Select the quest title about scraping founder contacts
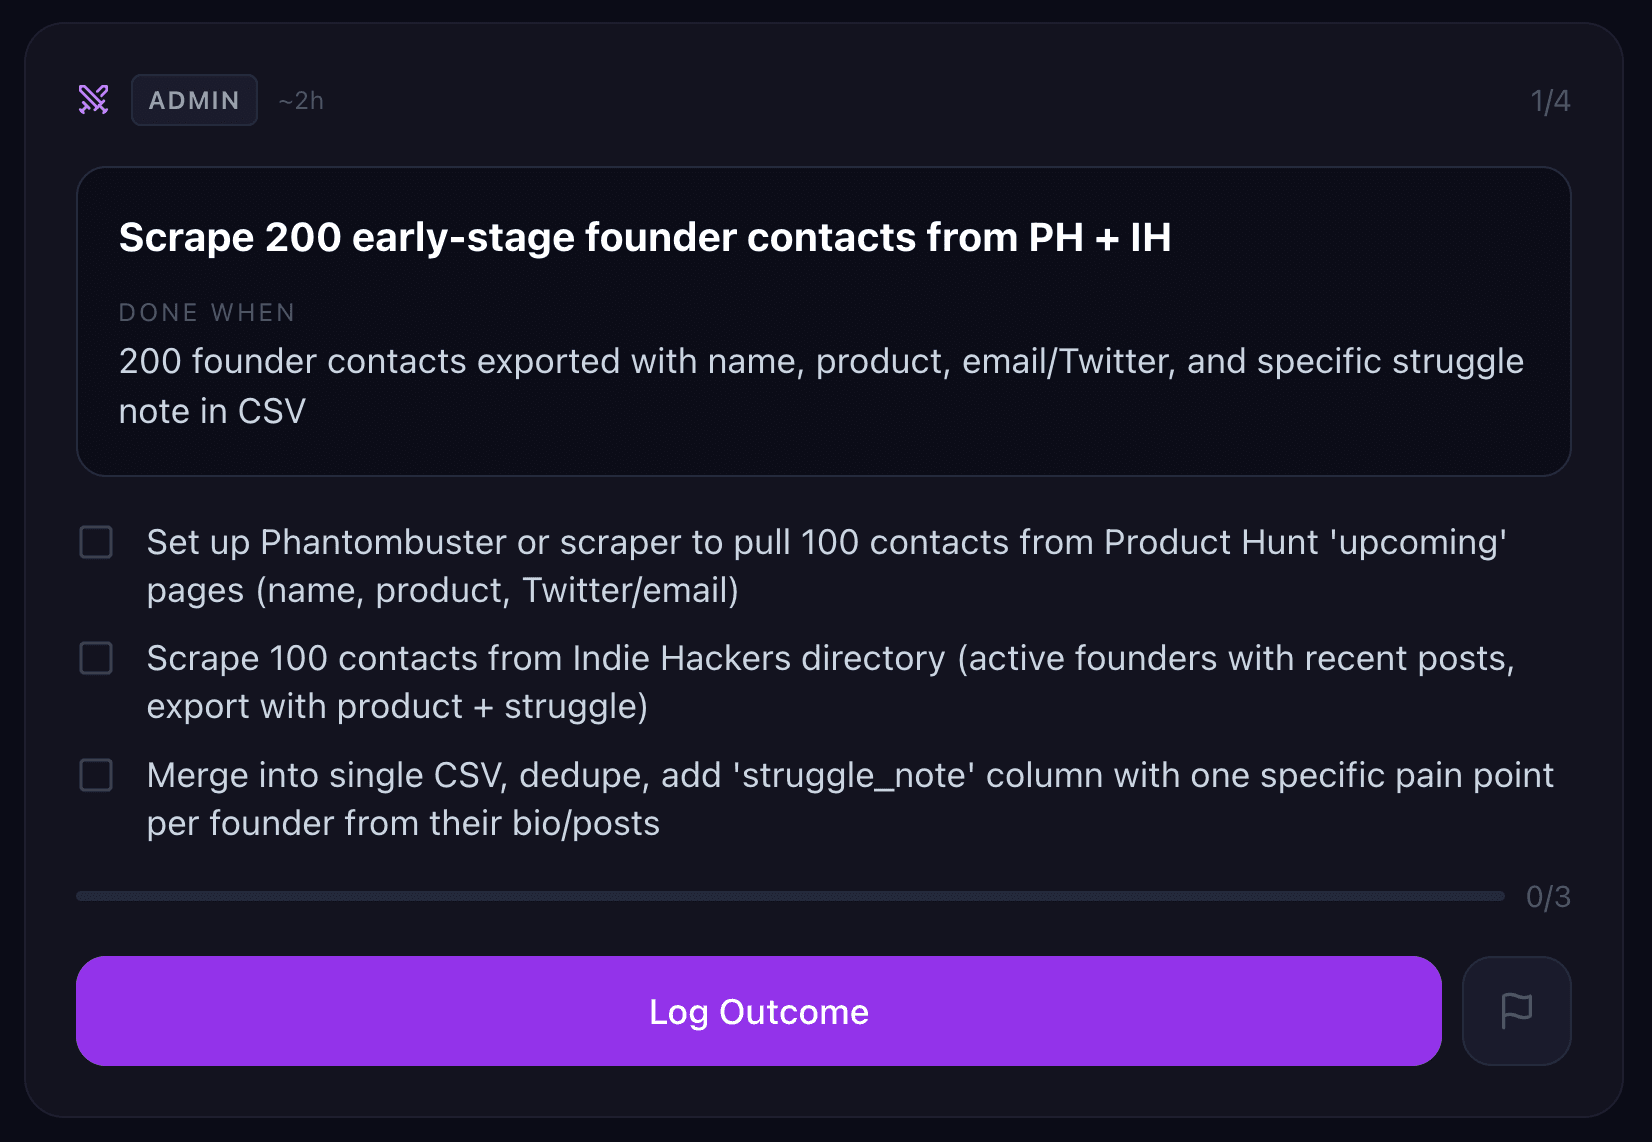 point(645,237)
